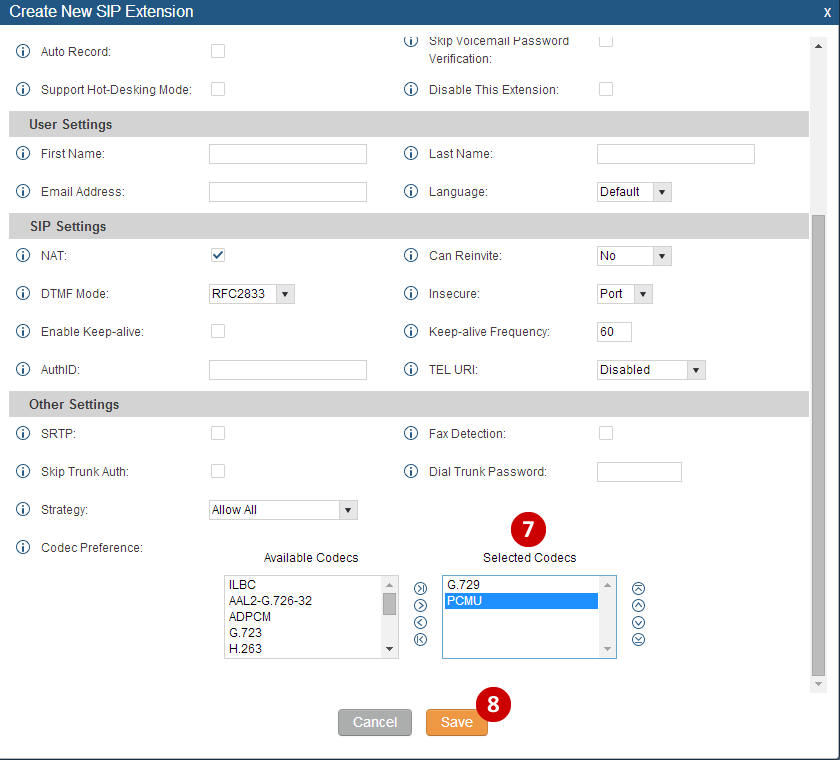Tick the Fax Detection checkbox
Image resolution: width=840 pixels, height=760 pixels.
pos(606,433)
